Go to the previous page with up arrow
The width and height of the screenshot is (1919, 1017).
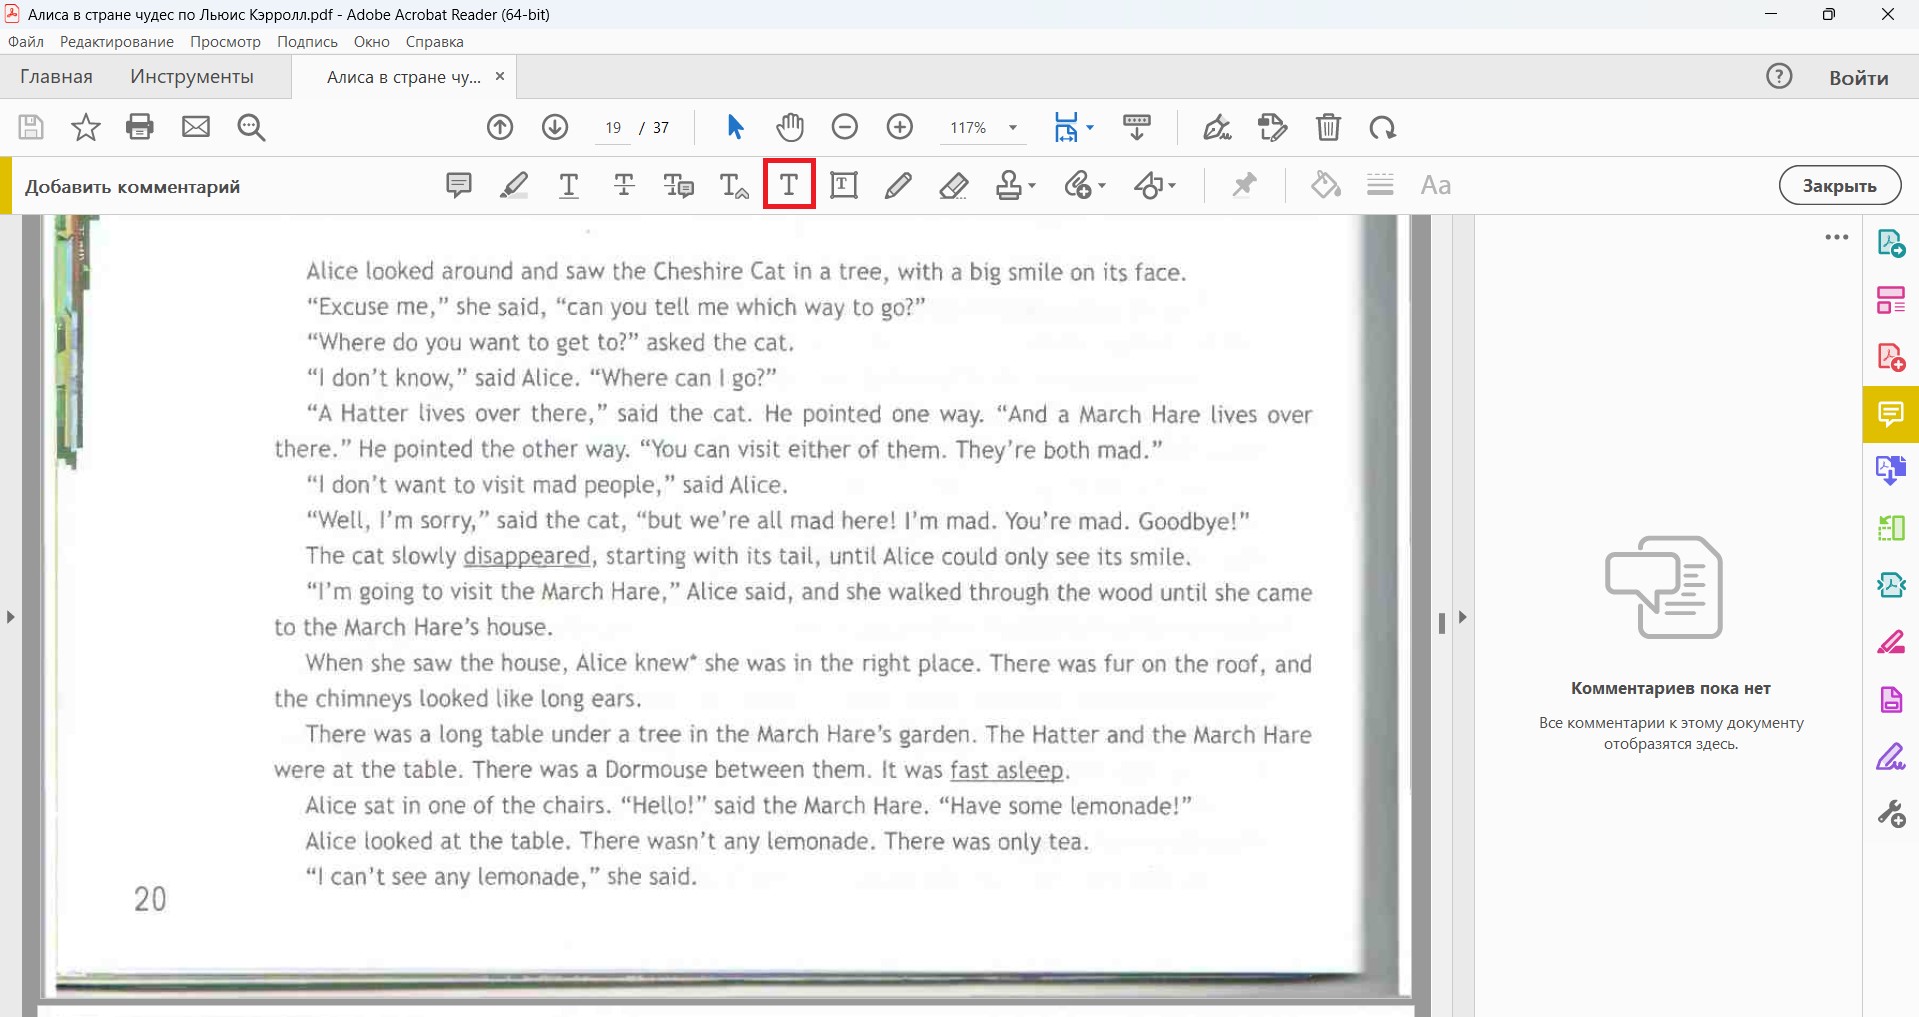coord(500,127)
